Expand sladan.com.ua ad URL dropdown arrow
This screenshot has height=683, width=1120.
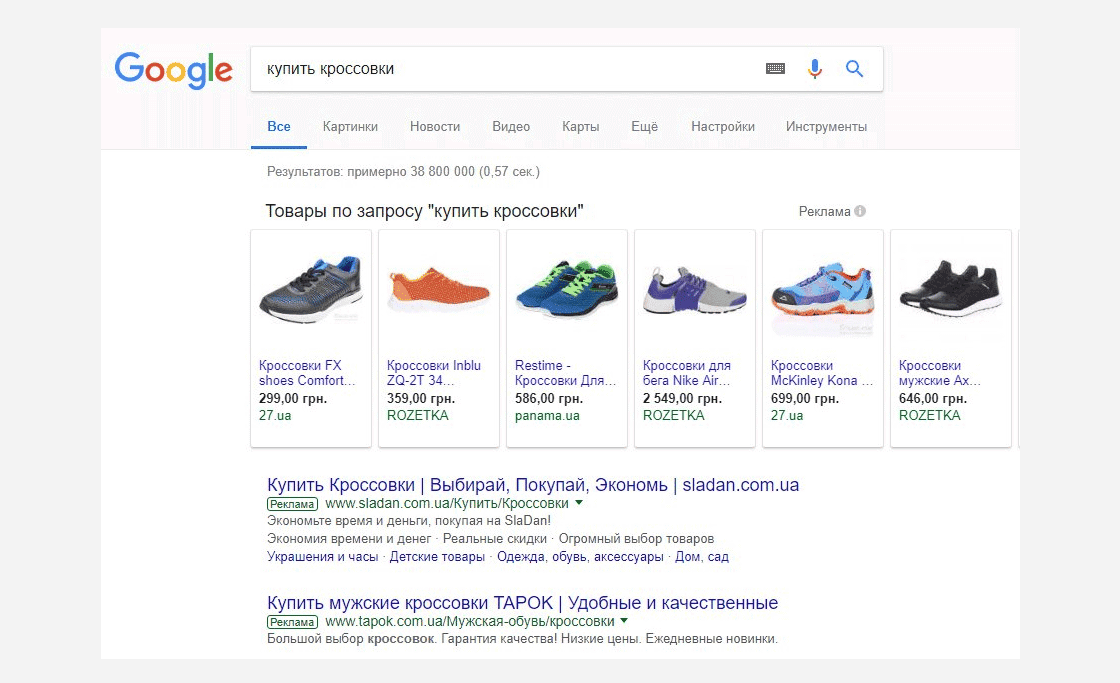coord(579,502)
